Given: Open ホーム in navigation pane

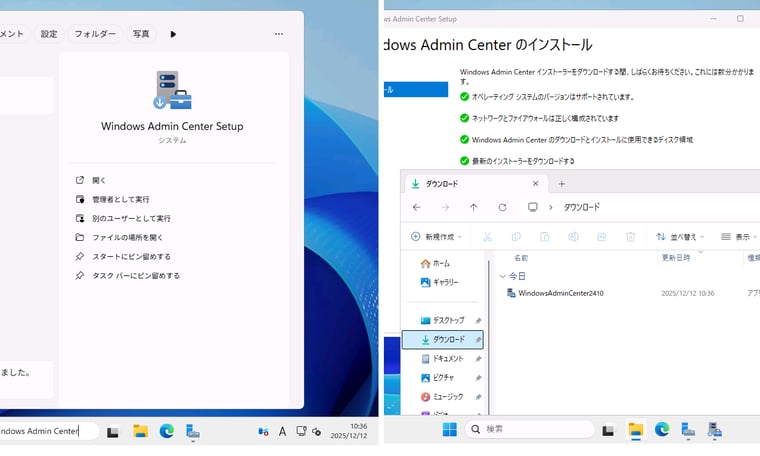Looking at the screenshot, I should point(435,263).
